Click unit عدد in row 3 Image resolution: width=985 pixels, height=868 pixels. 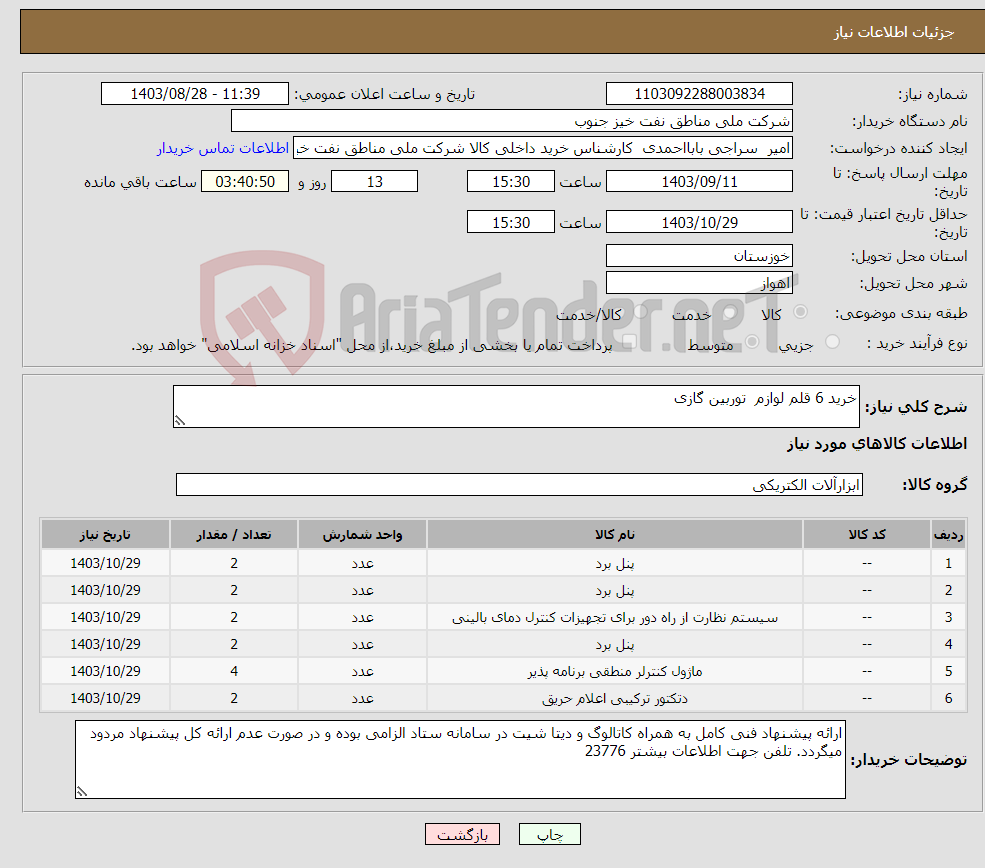tap(362, 617)
